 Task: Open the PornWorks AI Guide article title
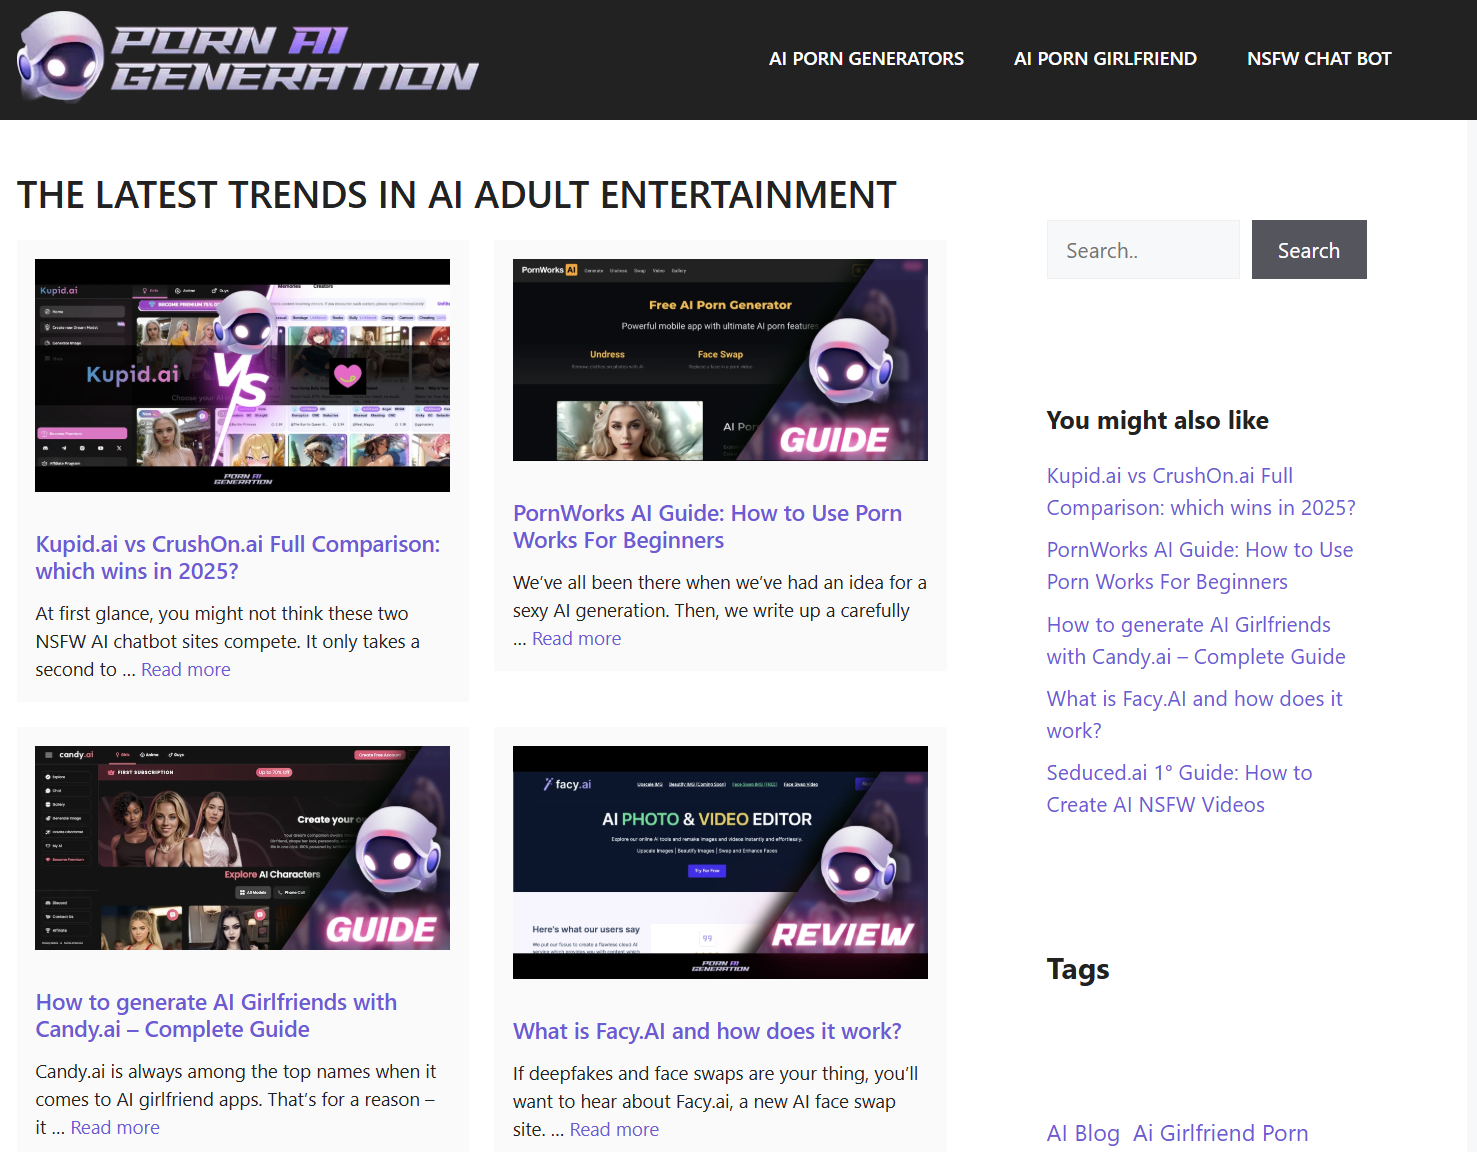[707, 526]
